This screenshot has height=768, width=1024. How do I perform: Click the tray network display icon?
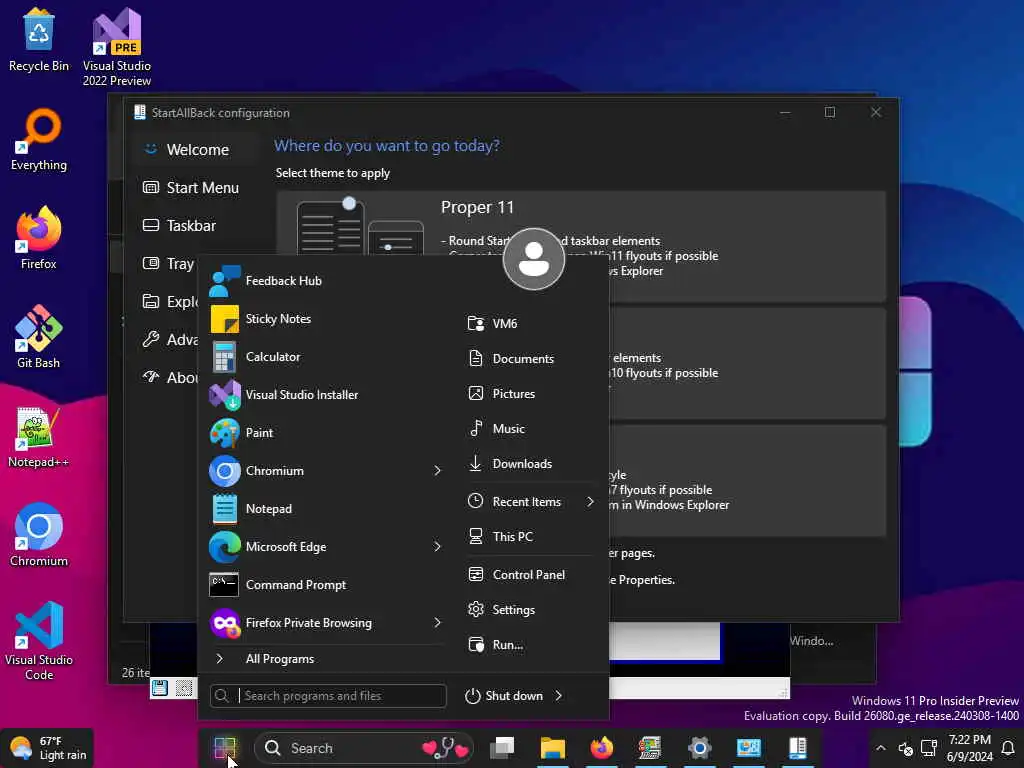coord(929,748)
